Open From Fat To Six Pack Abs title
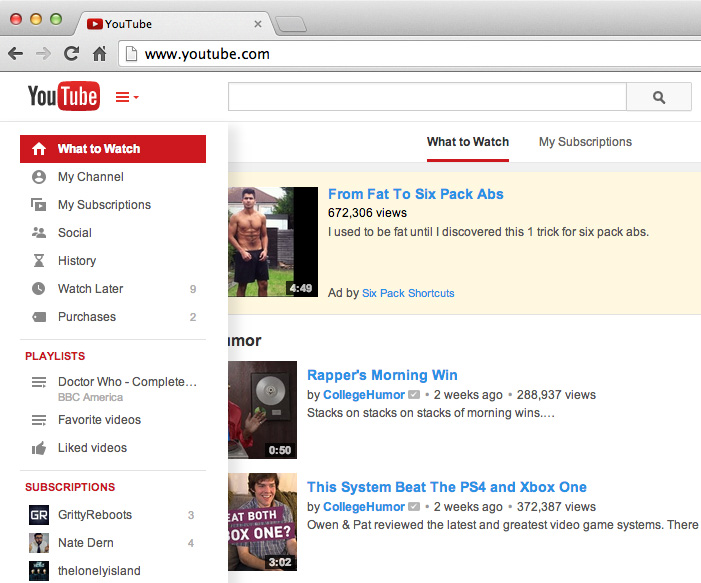Screen dimensions: 701x583 (416, 194)
